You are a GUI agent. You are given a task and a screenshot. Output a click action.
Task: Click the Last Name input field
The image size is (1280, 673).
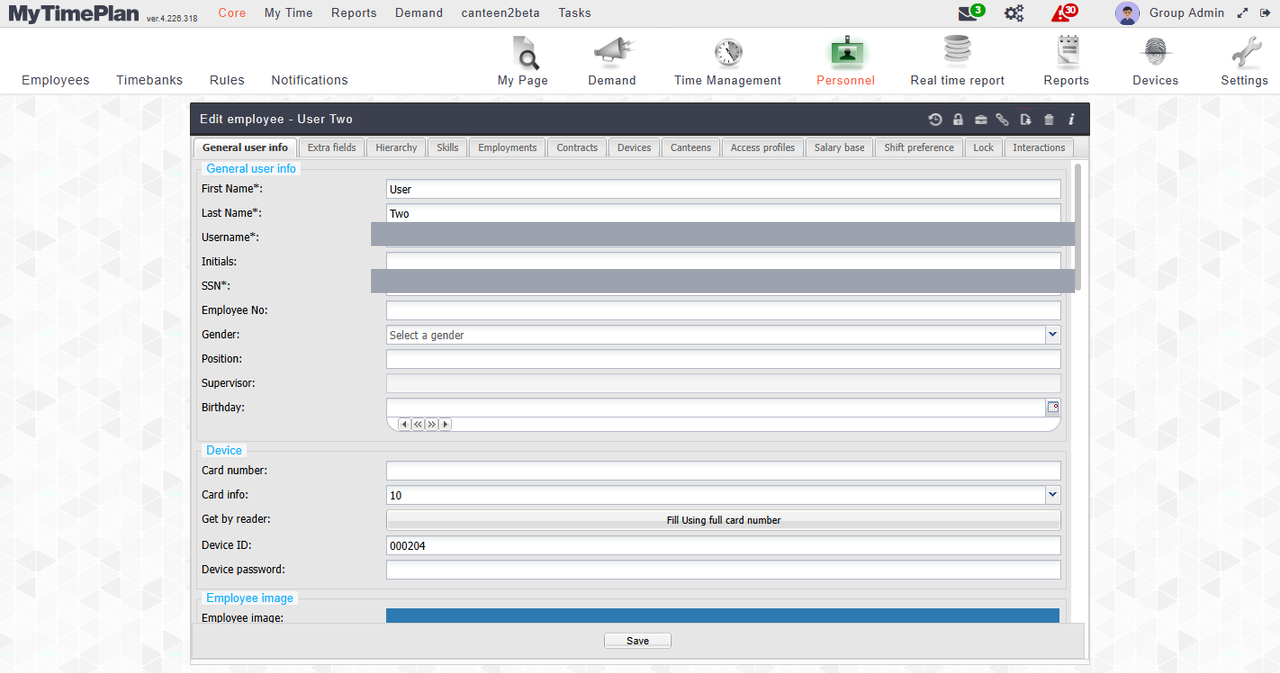click(723, 213)
